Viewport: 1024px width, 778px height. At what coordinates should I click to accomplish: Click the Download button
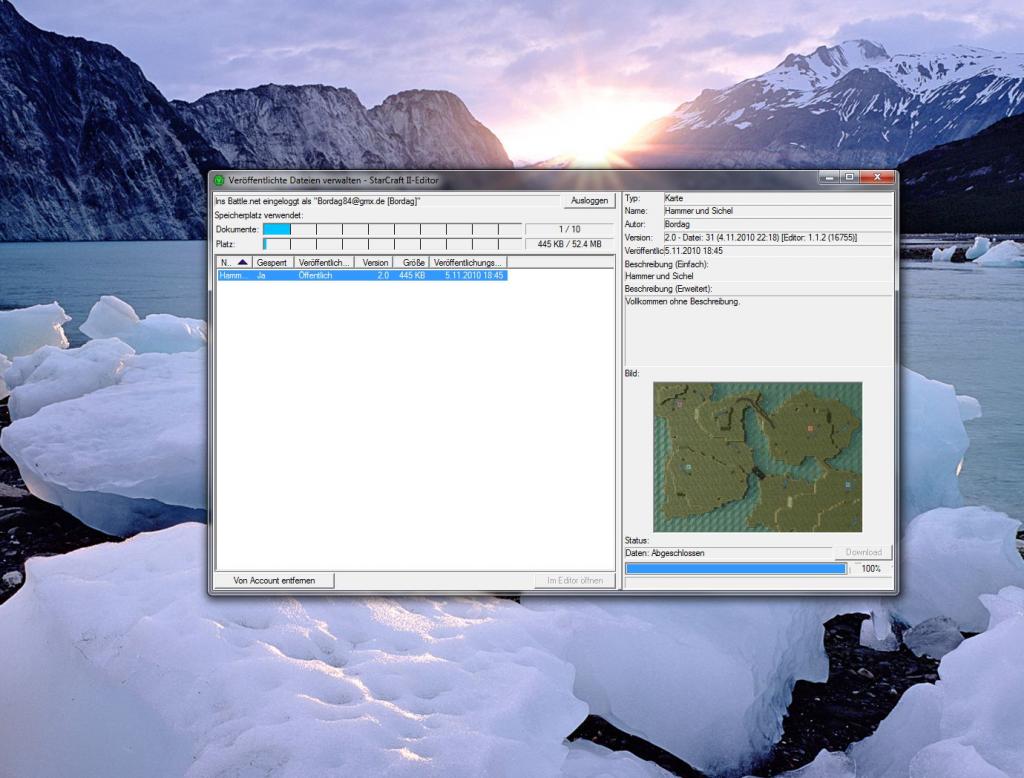(863, 552)
